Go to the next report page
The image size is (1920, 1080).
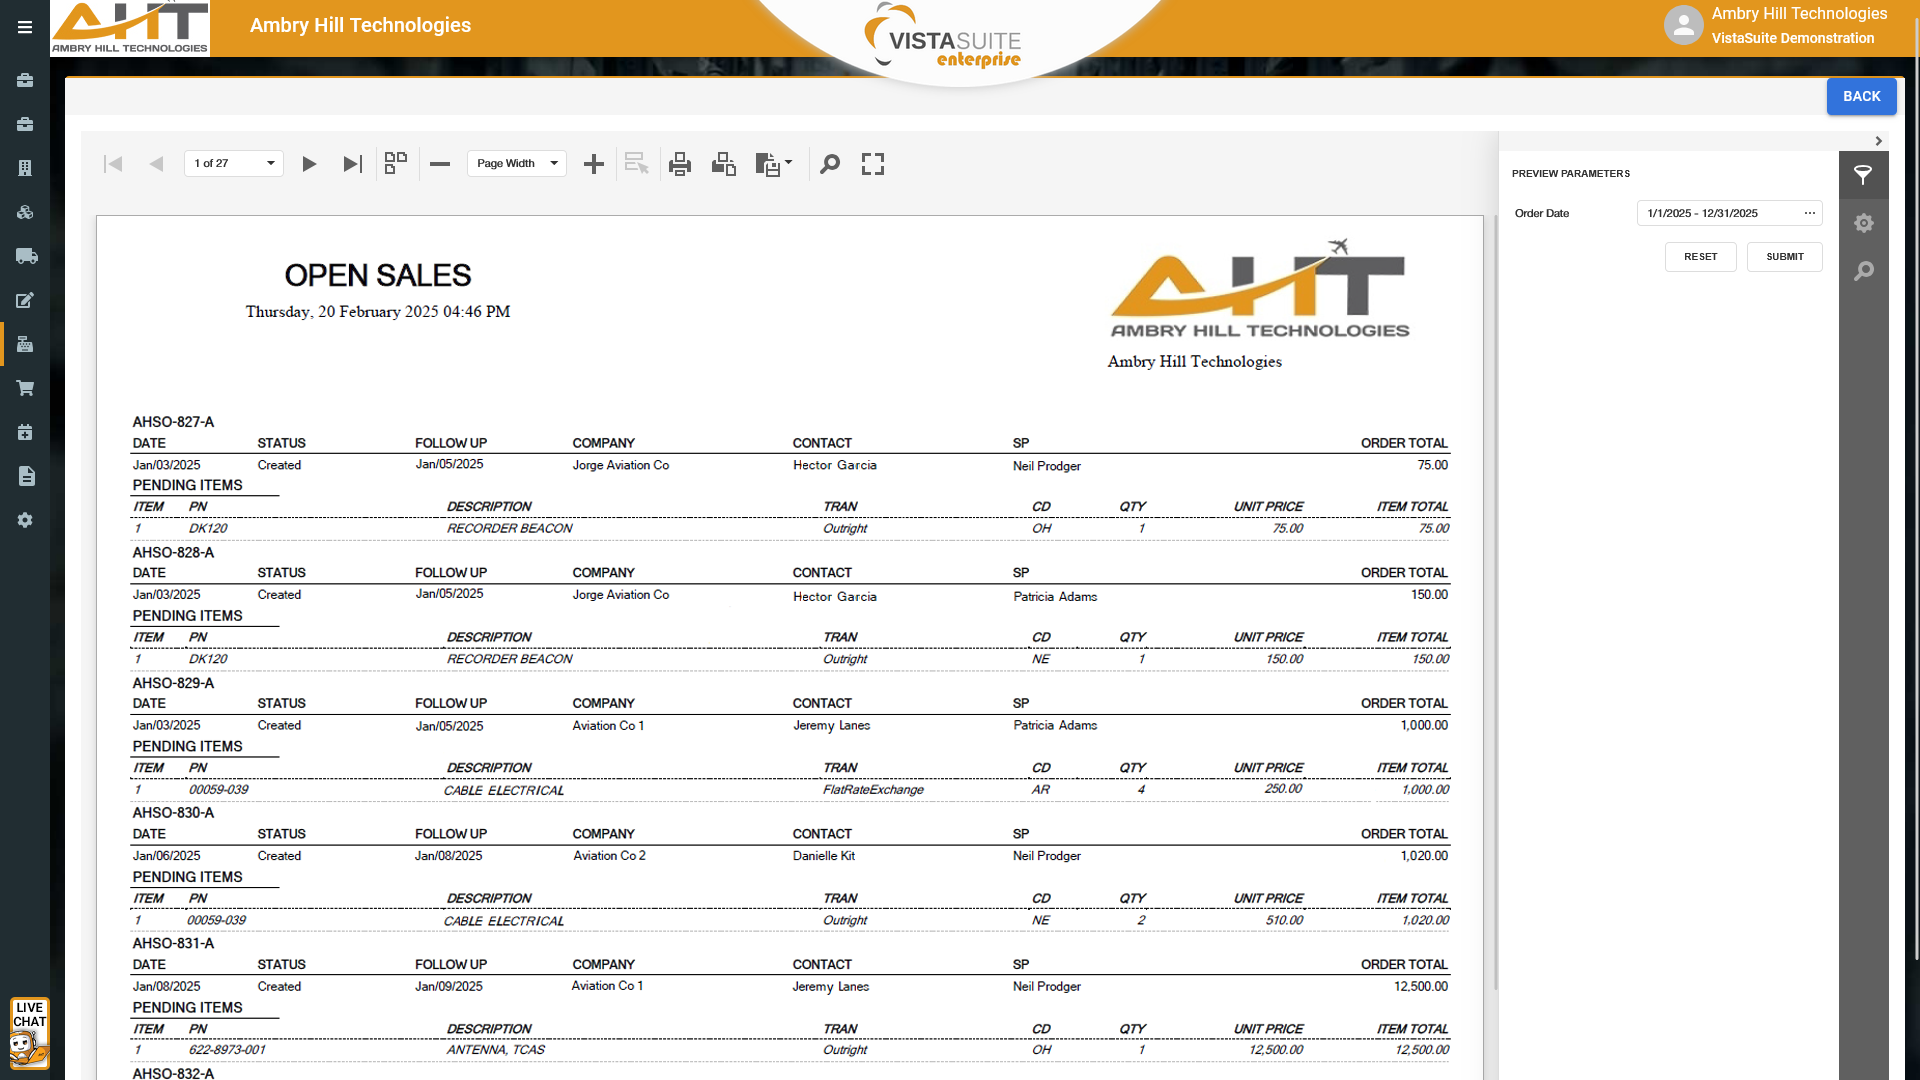309,164
